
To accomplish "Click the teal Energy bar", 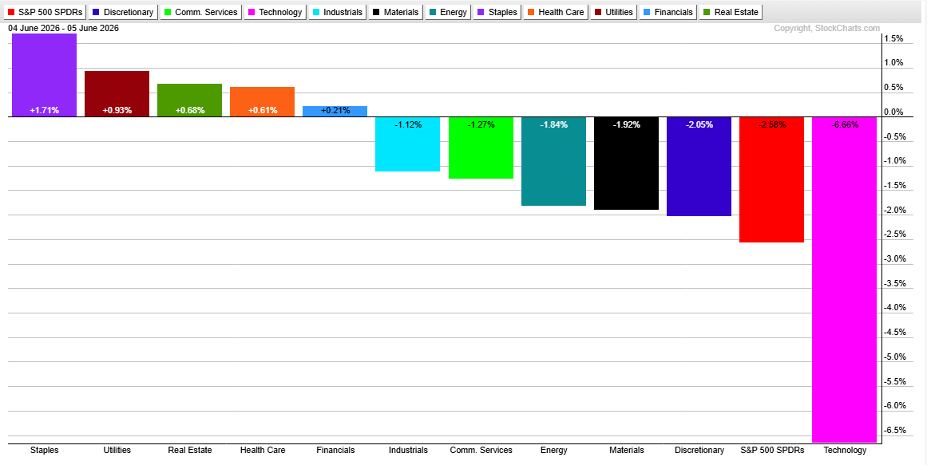I will pos(553,161).
